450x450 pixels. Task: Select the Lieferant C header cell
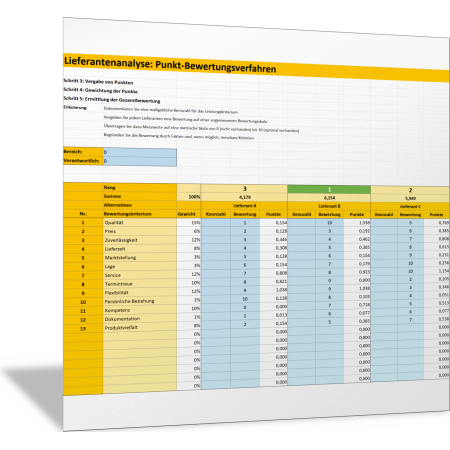[x=410, y=207]
